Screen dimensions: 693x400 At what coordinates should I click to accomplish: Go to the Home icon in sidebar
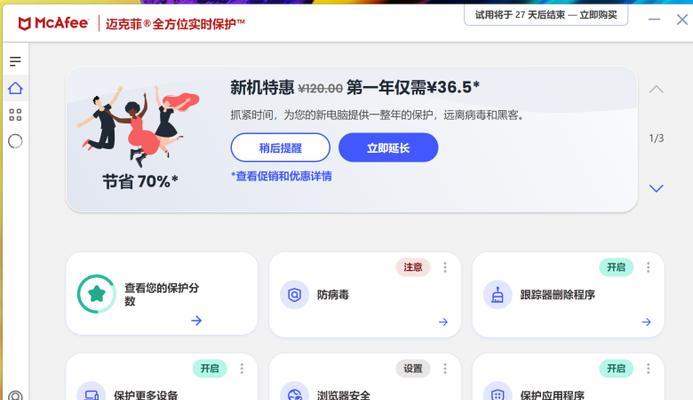[15, 88]
